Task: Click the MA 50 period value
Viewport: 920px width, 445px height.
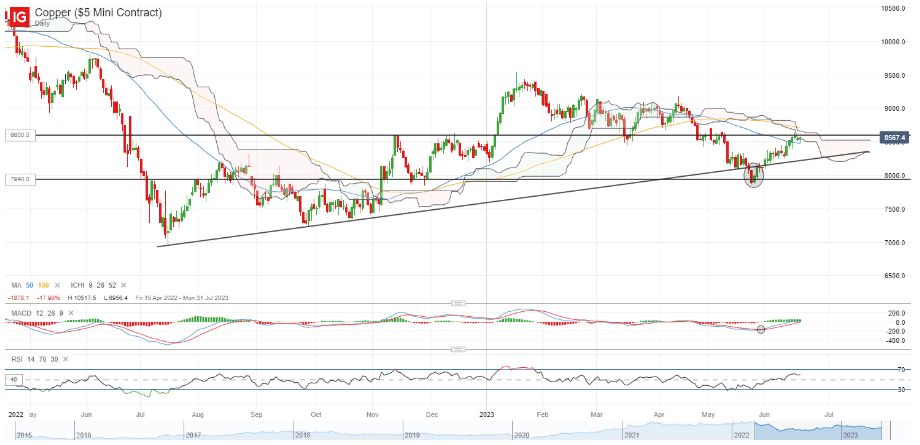Action: pyautogui.click(x=29, y=285)
